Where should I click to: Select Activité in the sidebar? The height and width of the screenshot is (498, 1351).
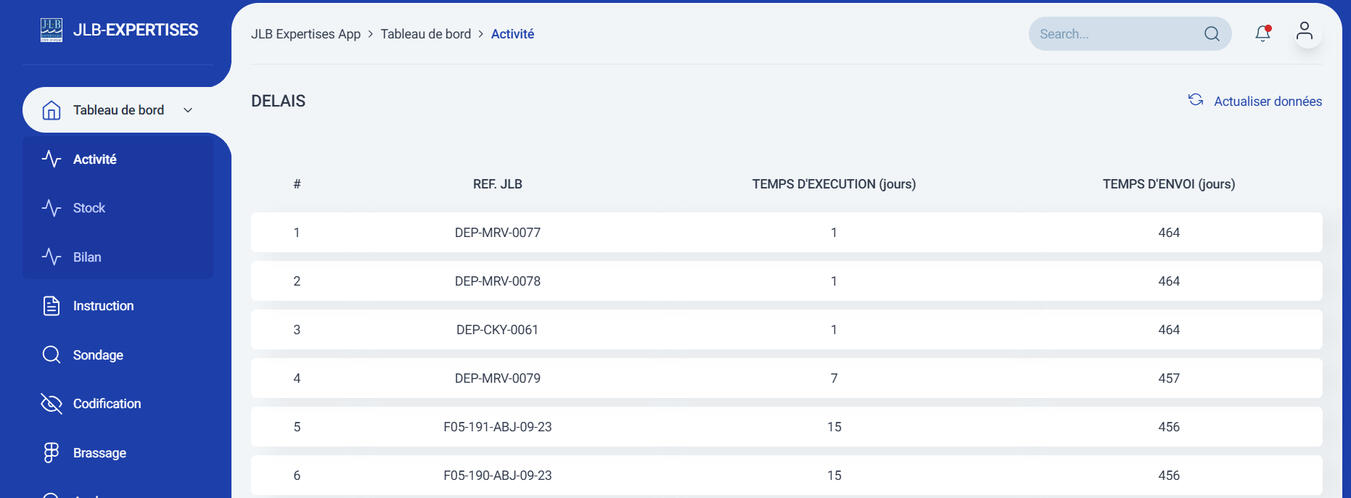(x=95, y=159)
